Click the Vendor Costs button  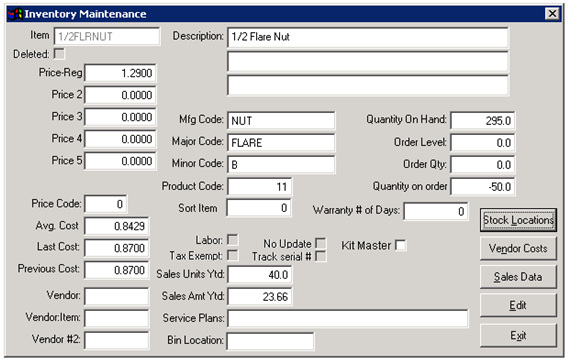tap(518, 249)
